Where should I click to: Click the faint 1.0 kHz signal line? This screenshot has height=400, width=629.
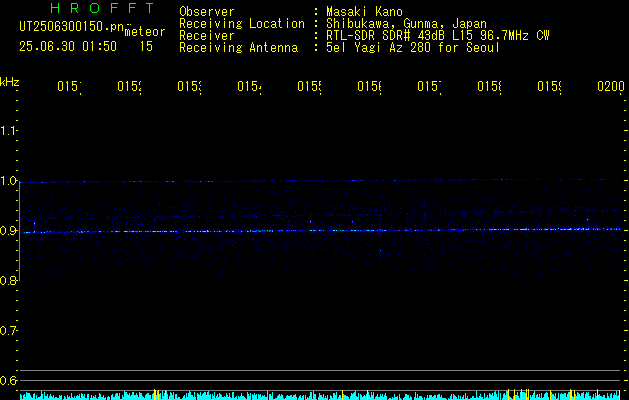[x=320, y=181]
